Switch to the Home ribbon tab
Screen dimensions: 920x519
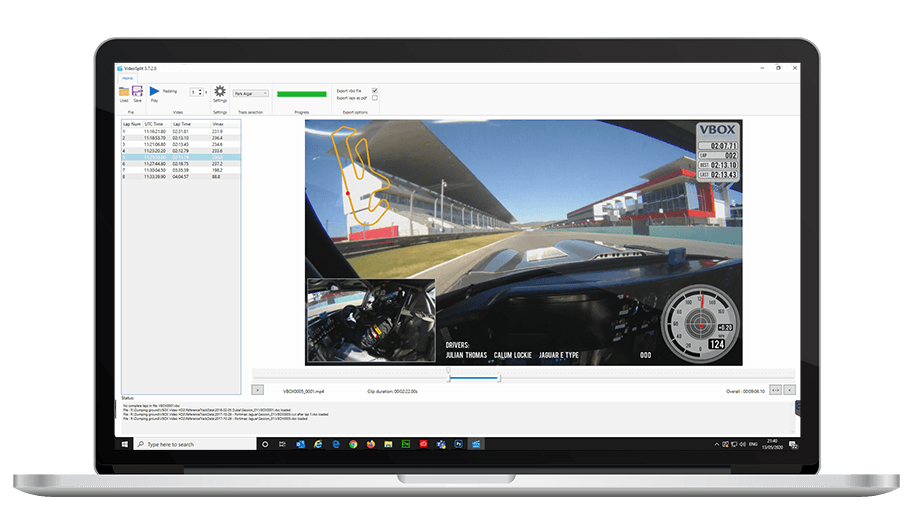(x=128, y=78)
